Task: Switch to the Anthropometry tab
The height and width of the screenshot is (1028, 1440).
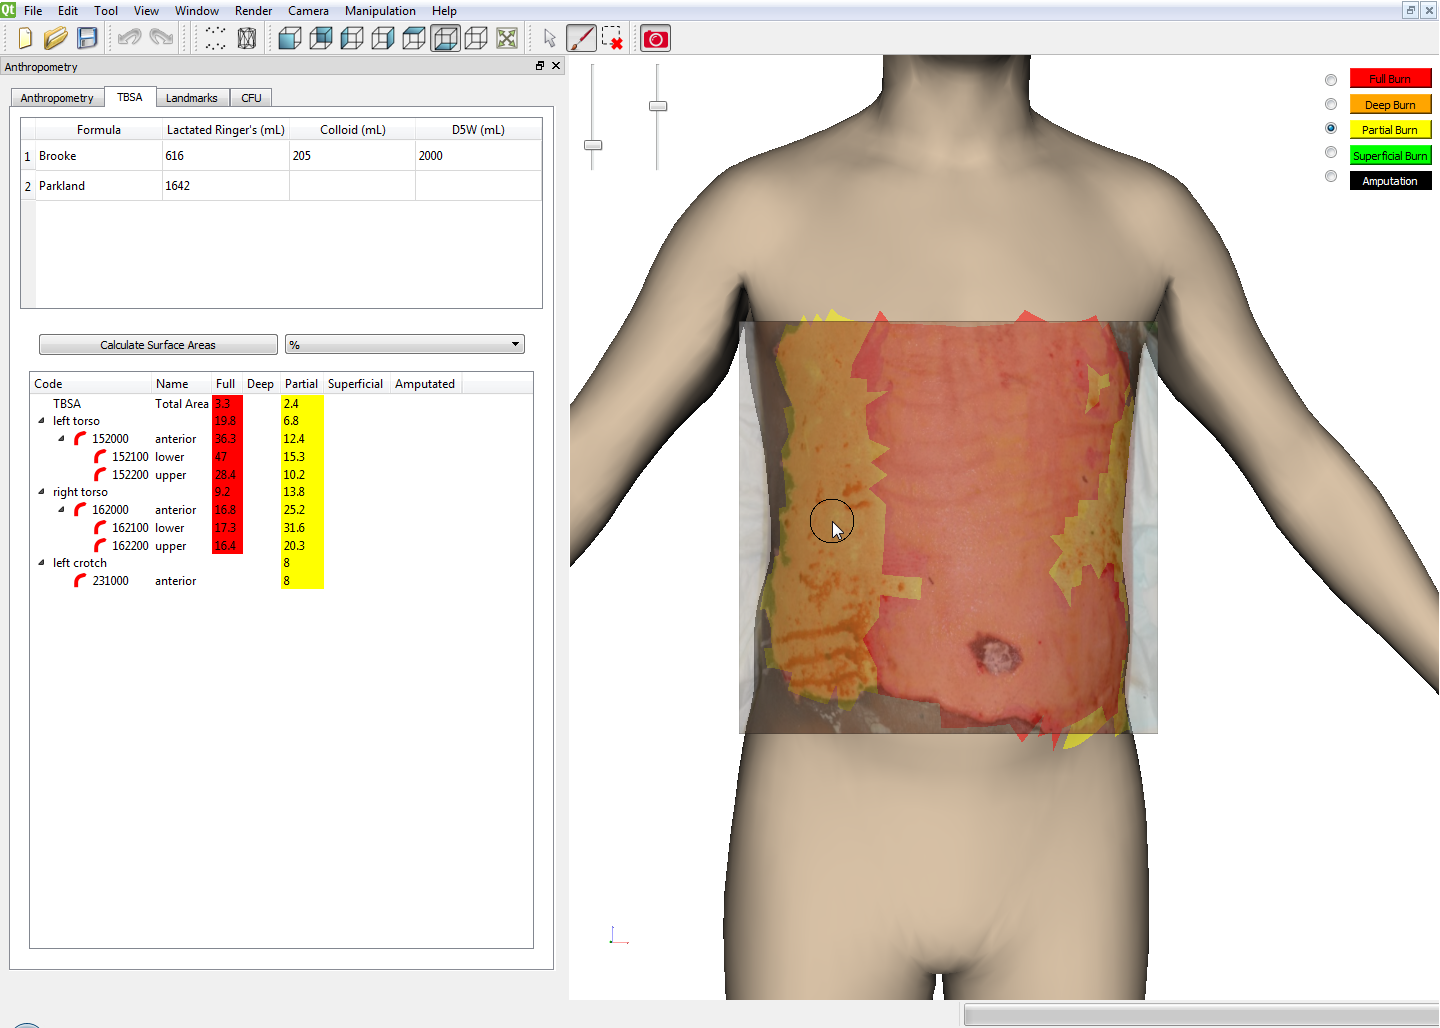Action: pos(57,98)
